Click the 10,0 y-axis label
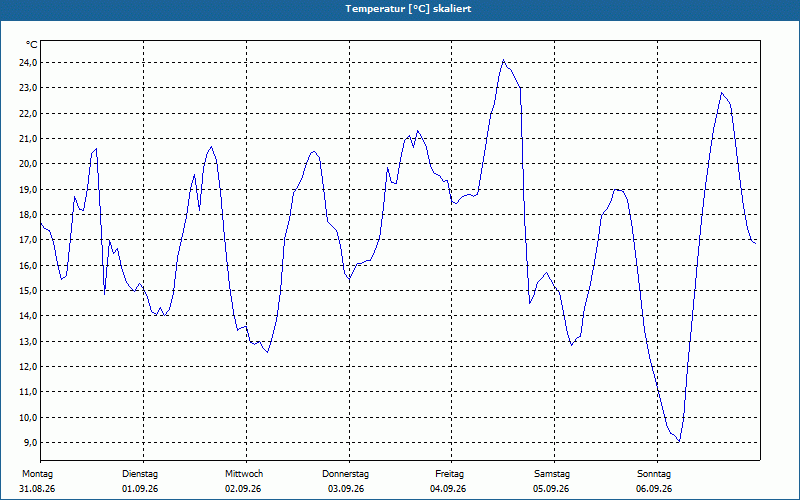800x500 pixels. click(28, 417)
